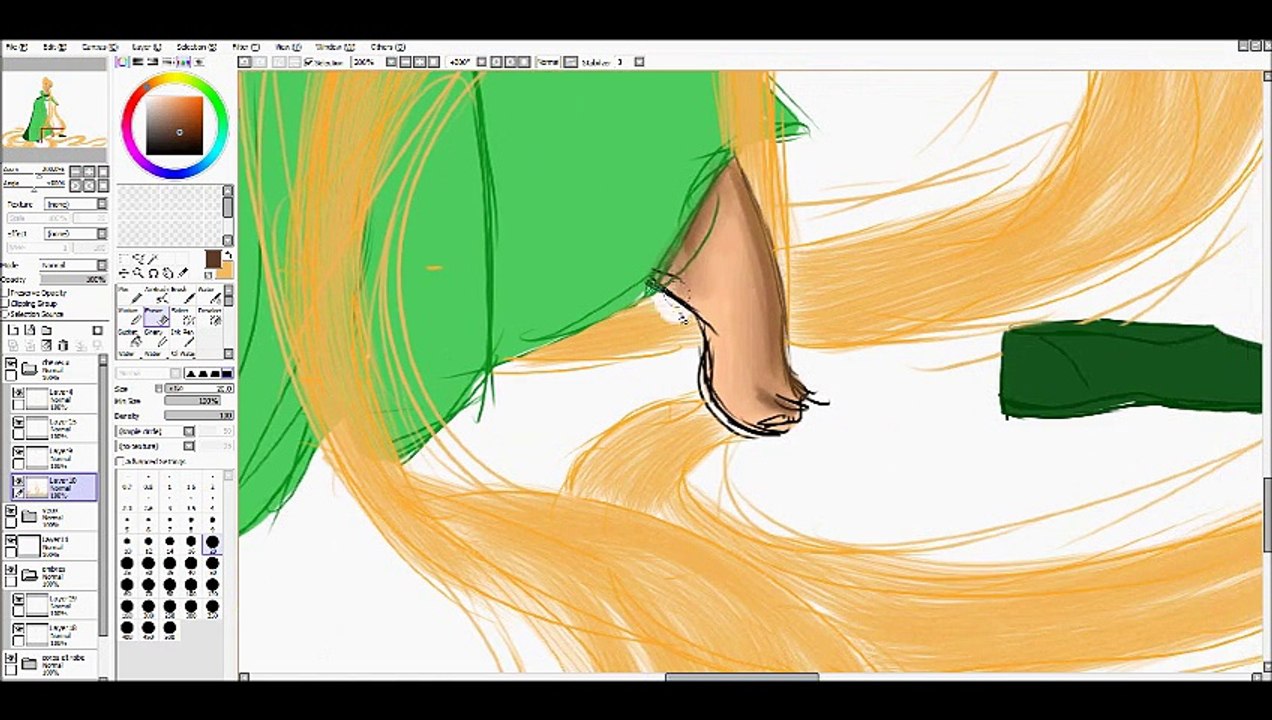1272x720 pixels.
Task: Select the Select Pen tool
Action: click(184, 316)
